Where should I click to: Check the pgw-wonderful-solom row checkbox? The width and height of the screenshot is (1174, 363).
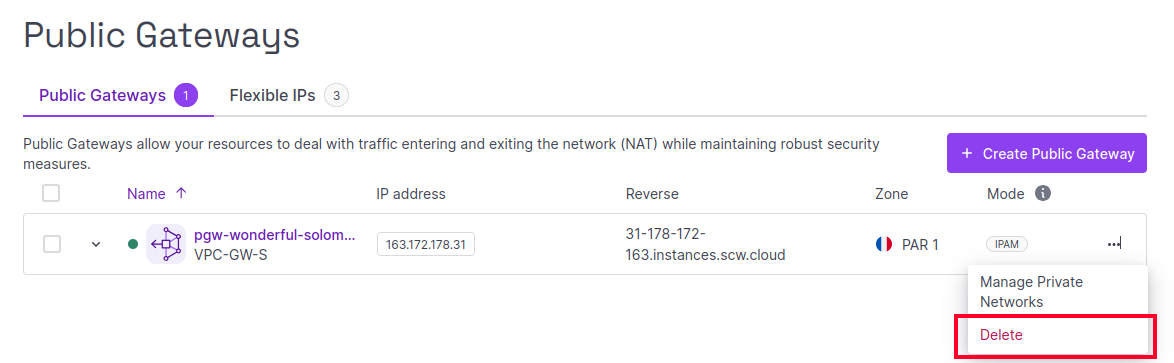51,244
